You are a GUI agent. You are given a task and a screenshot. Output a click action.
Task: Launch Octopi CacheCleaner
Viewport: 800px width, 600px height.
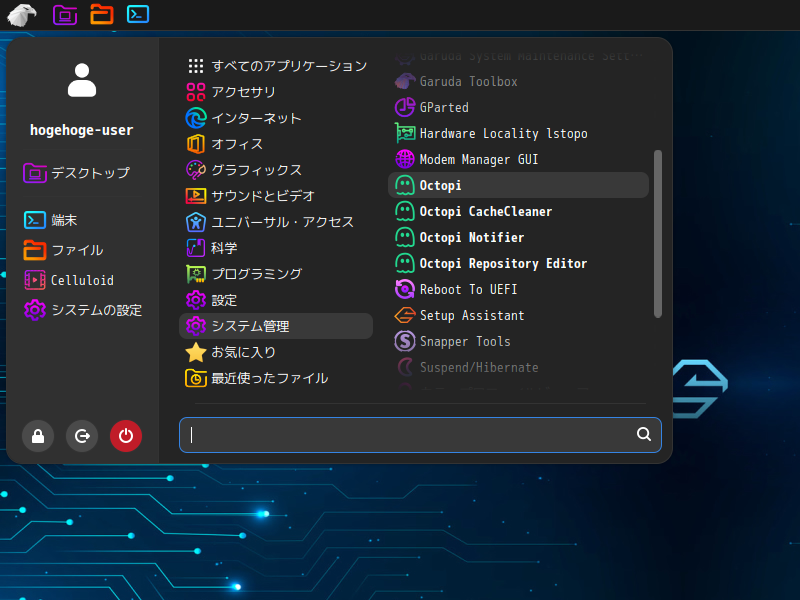pos(518,211)
